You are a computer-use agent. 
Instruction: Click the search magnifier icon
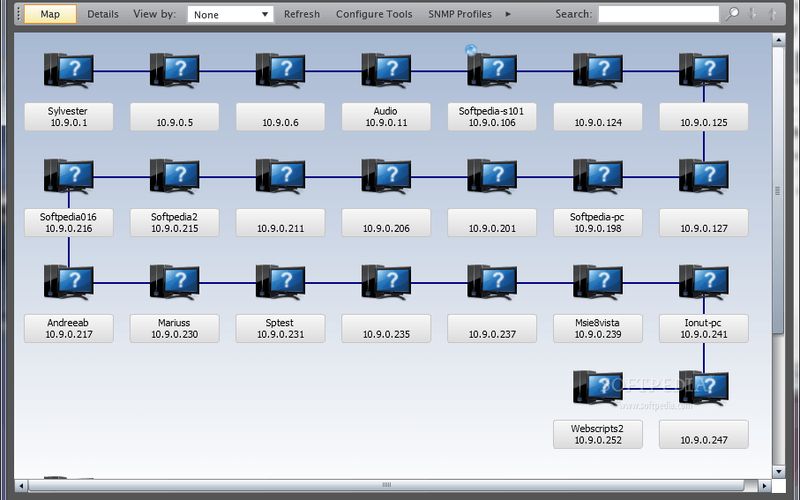click(x=733, y=14)
